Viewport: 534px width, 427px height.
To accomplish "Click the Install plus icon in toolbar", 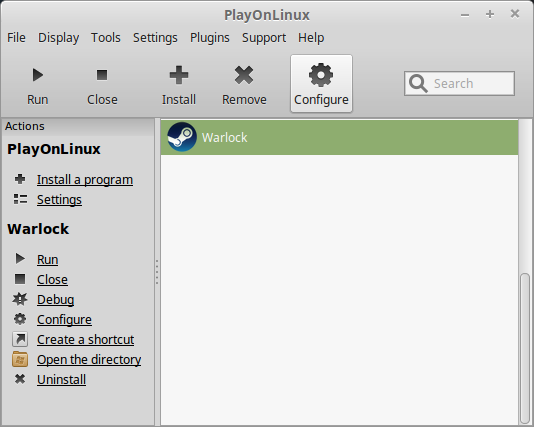I will coord(179,75).
